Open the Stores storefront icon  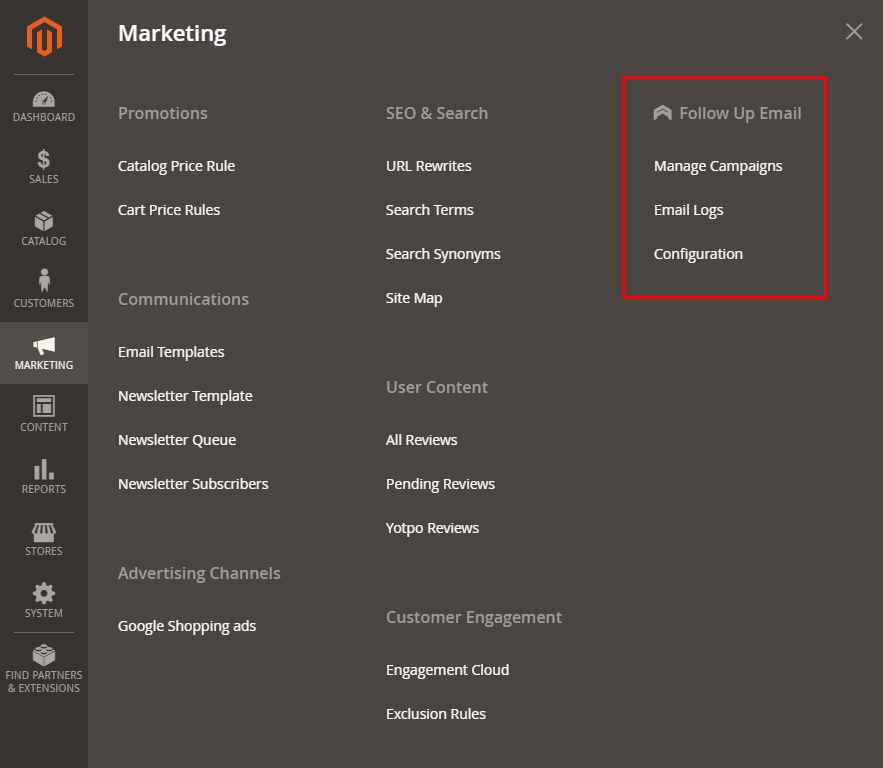tap(44, 531)
